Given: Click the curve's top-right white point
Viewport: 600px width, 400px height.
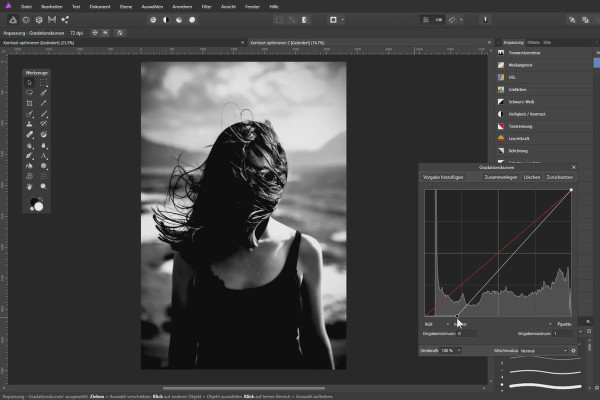Looking at the screenshot, I should click(571, 190).
